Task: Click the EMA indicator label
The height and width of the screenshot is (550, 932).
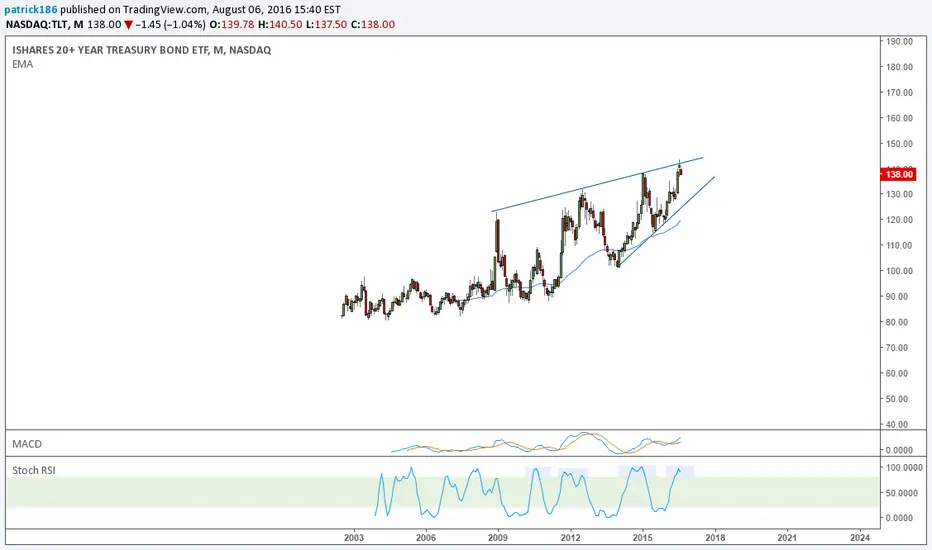Action: coord(23,64)
